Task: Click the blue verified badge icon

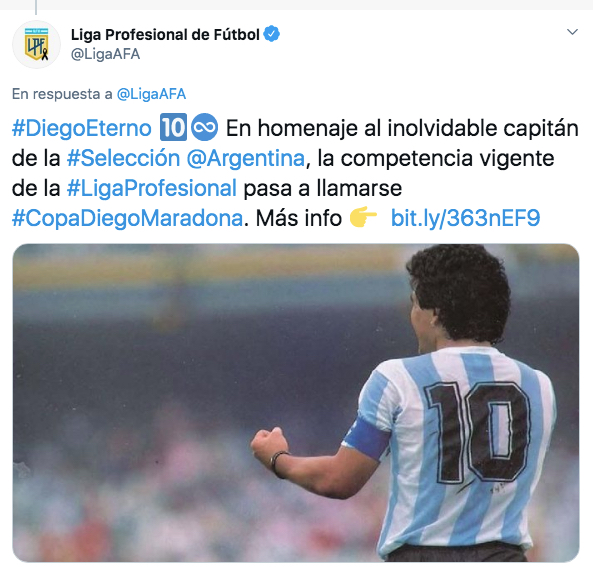Action: pos(272,34)
